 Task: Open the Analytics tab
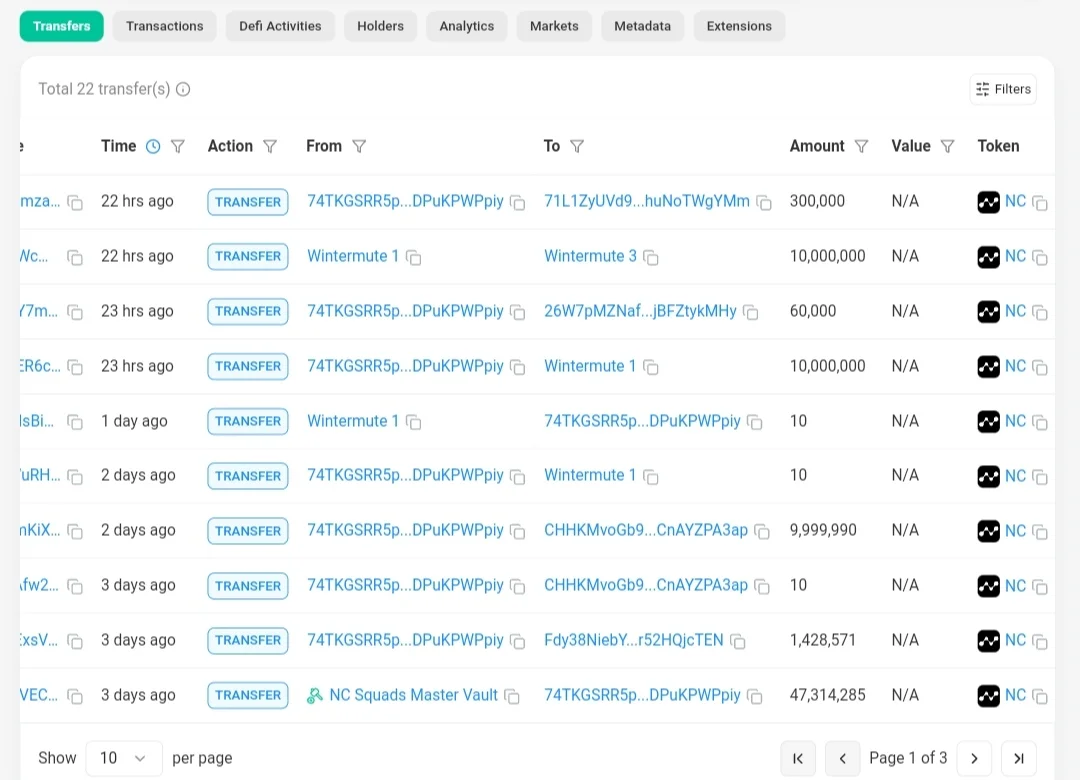(467, 26)
